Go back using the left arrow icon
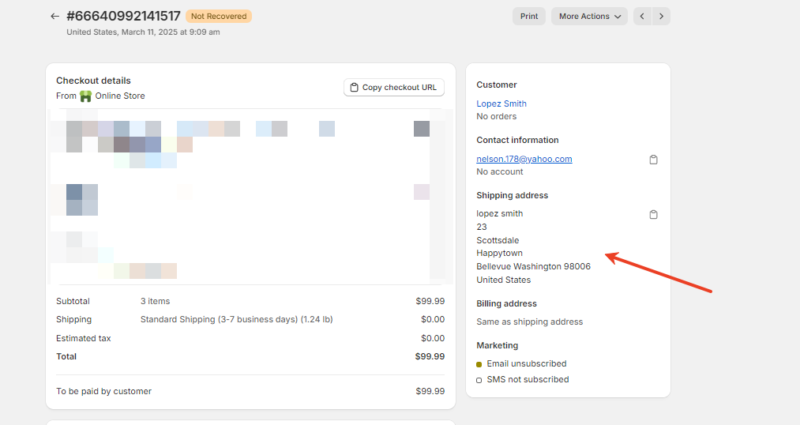Image resolution: width=800 pixels, height=425 pixels. (54, 17)
